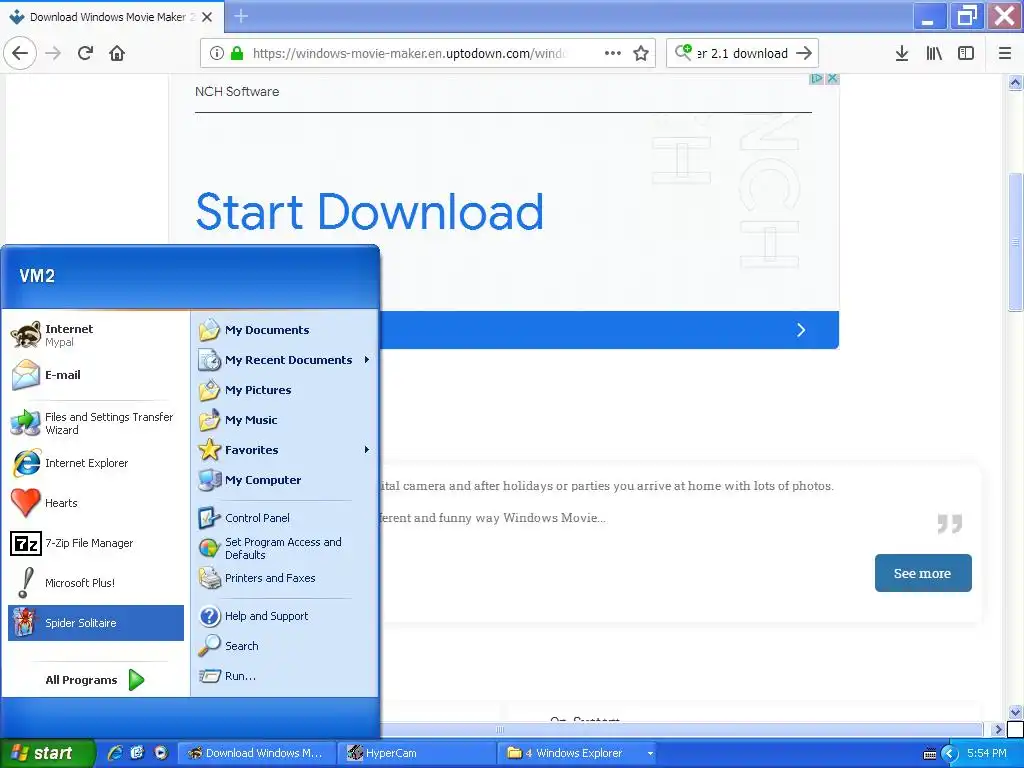Open the library bookshelf icon

coord(934,53)
